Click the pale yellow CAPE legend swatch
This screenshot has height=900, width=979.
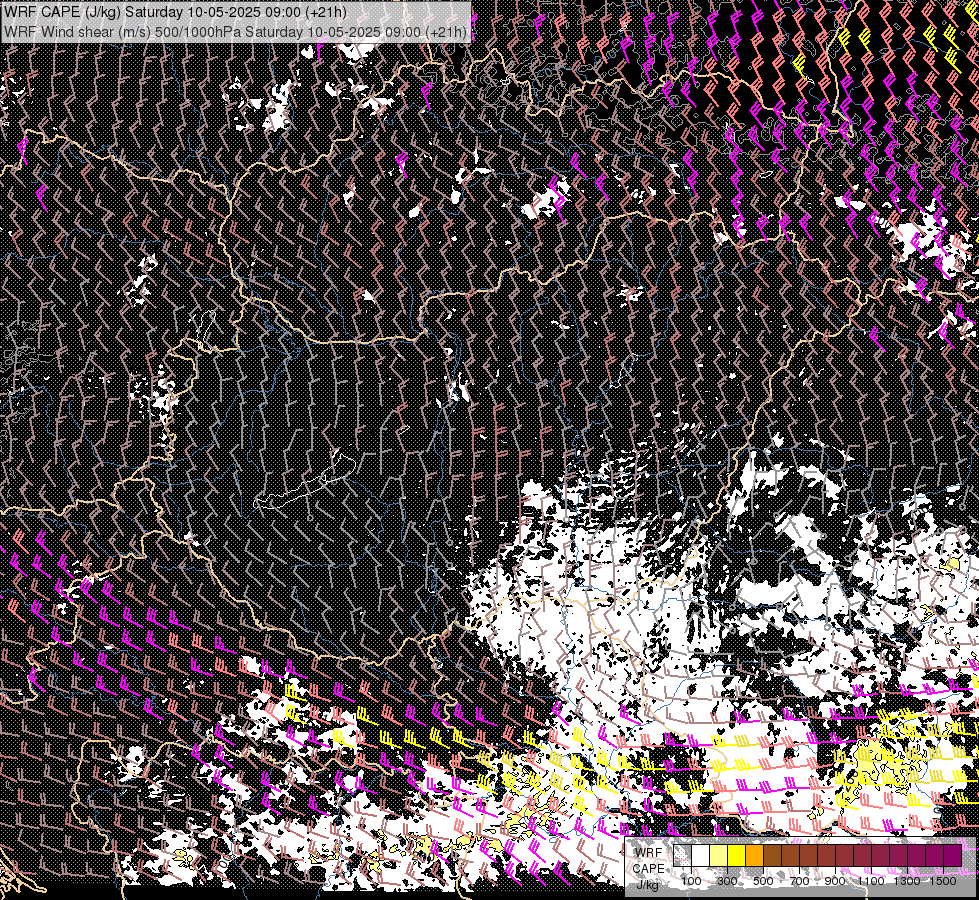(x=719, y=855)
